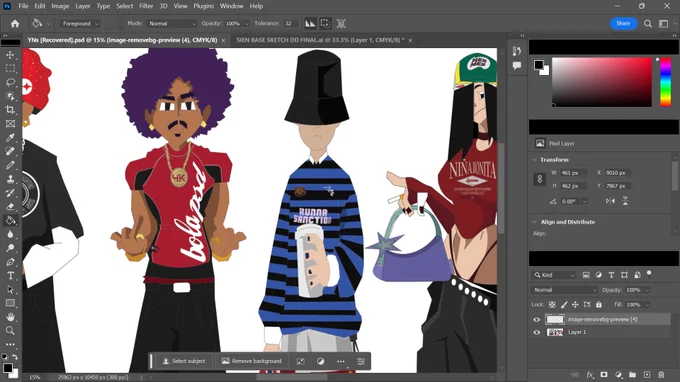Viewport: 680px width, 382px height.
Task: Select the History Brush tool
Action: point(10,193)
